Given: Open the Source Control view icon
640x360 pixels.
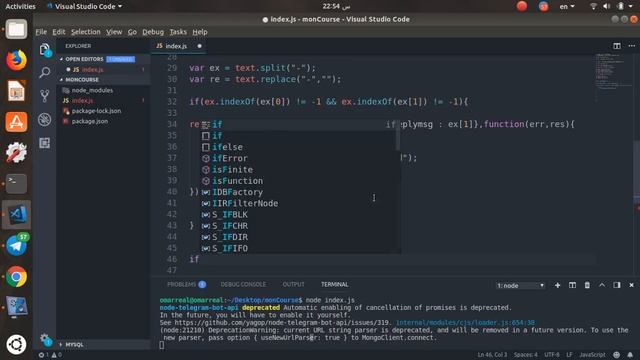Looking at the screenshot, I should pyautogui.click(x=45, y=96).
